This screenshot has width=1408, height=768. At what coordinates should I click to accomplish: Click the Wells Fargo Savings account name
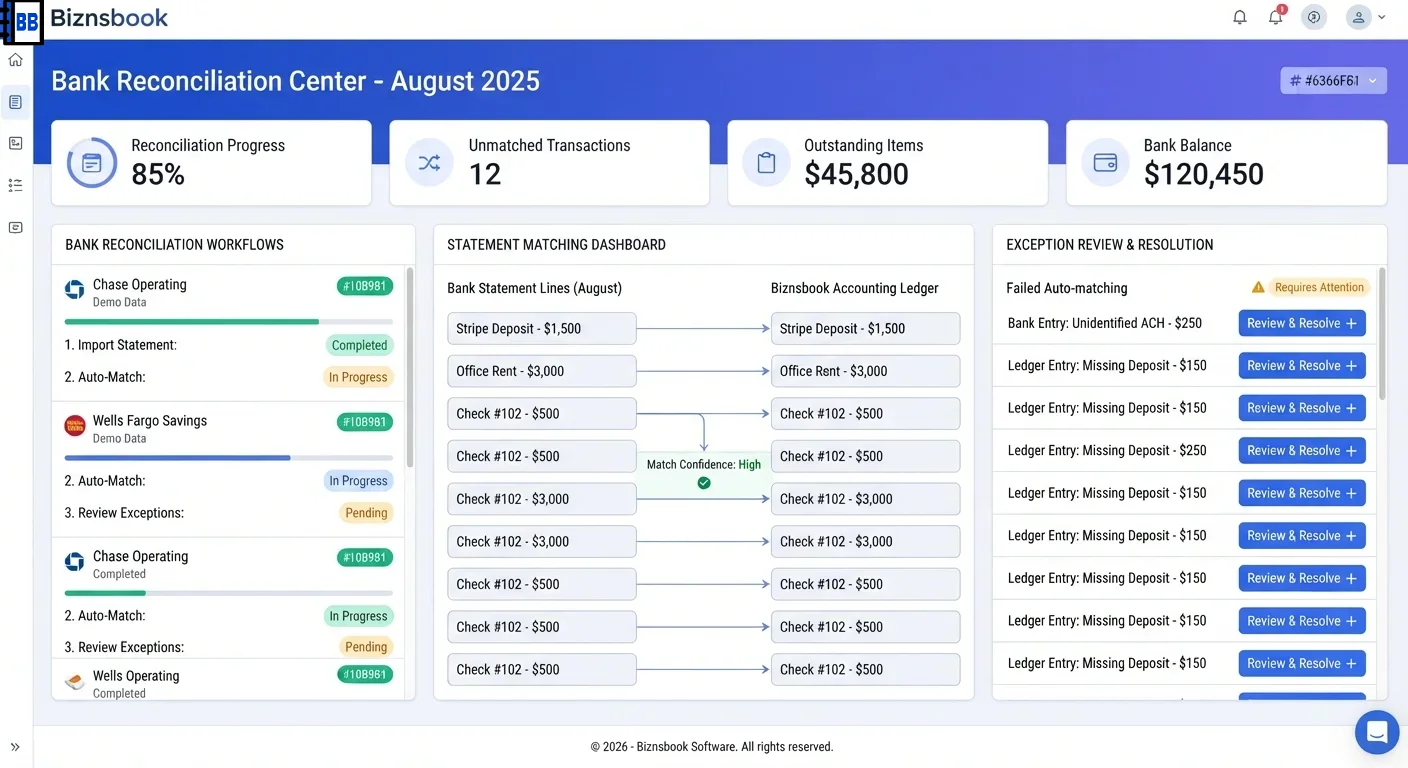(150, 421)
